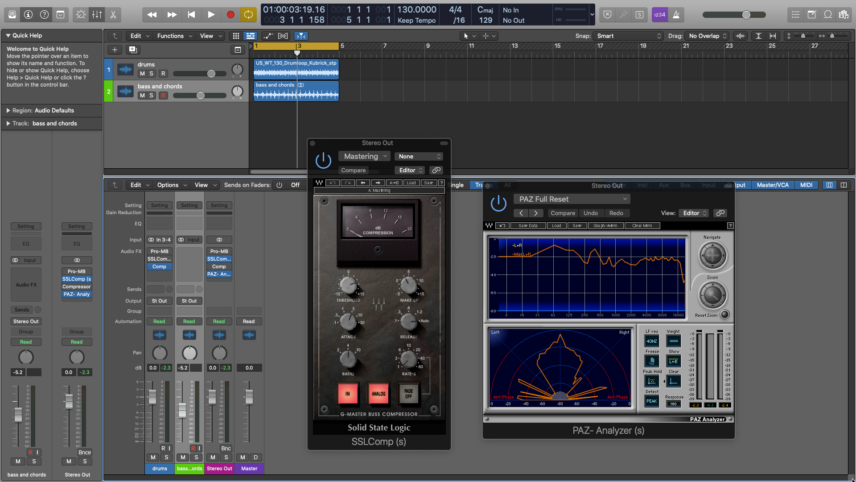Toggle the red ANALOG button on SSL compressor
The height and width of the screenshot is (482, 856).
(x=378, y=394)
